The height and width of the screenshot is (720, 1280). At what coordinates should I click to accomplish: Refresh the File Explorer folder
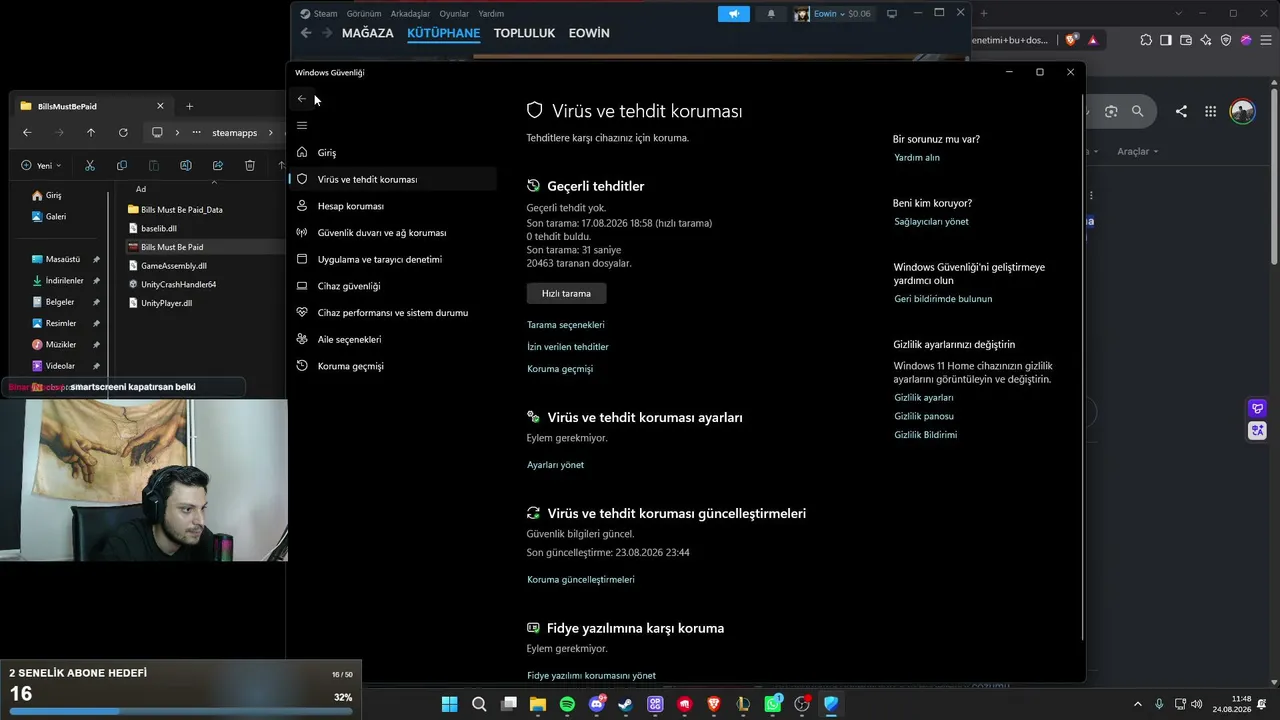point(123,132)
